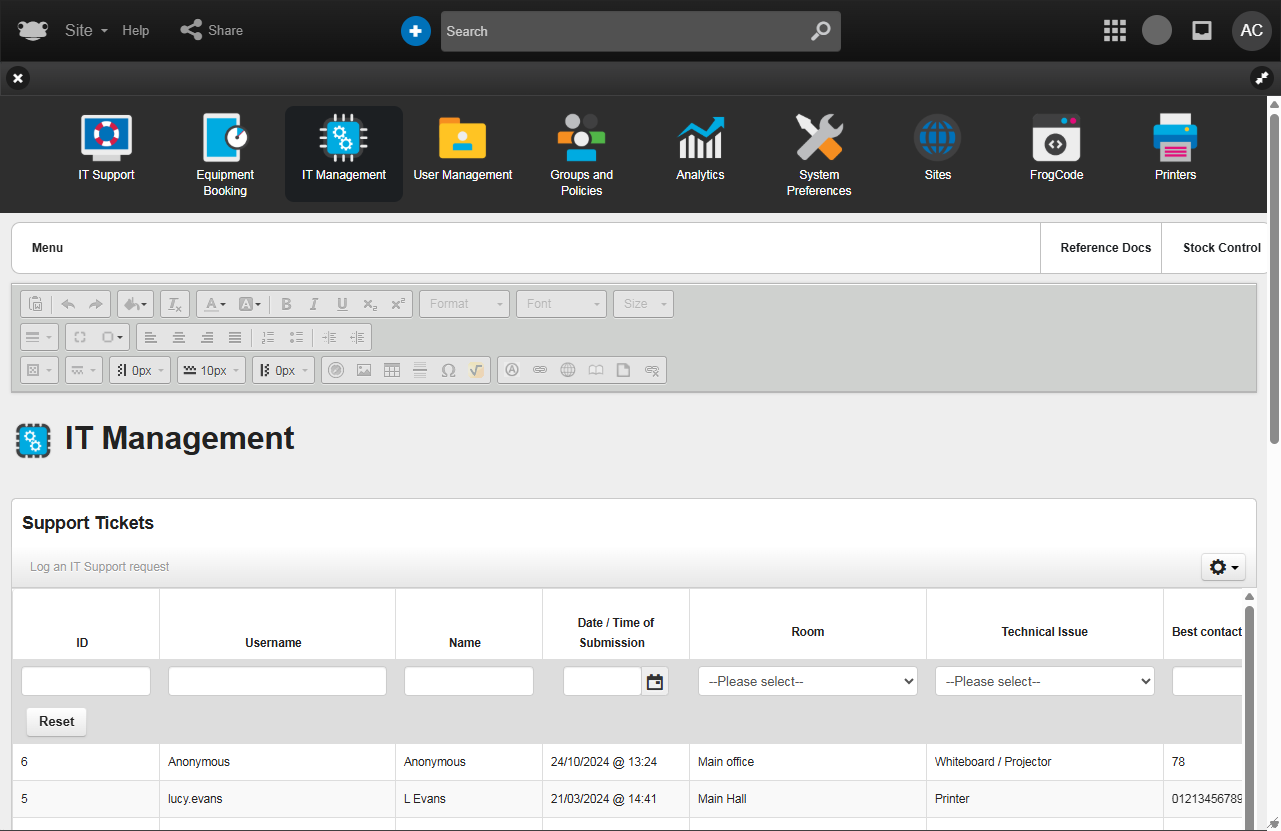Image resolution: width=1281 pixels, height=831 pixels.
Task: Open the Reference Docs menu item
Action: (x=1105, y=248)
